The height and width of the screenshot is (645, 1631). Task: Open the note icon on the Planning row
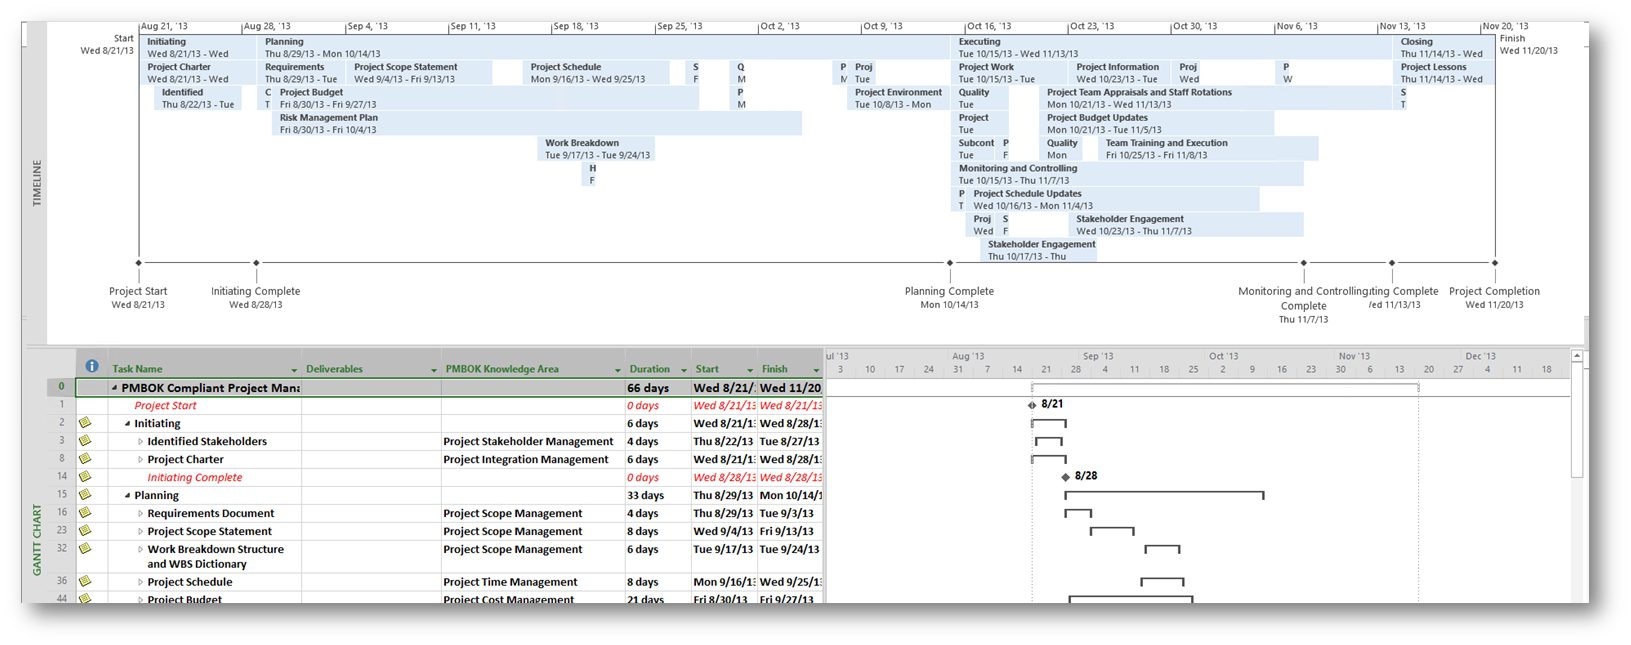click(85, 495)
